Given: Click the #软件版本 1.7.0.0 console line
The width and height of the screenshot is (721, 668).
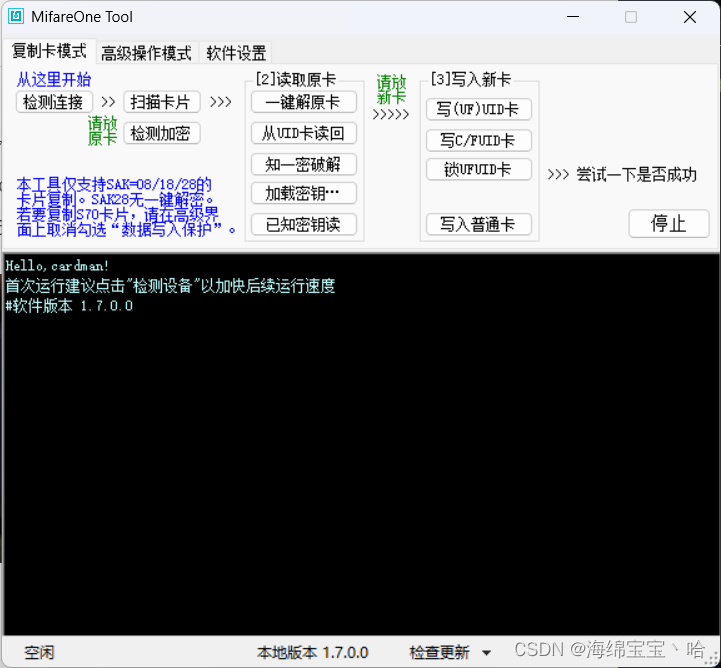Looking at the screenshot, I should pos(69,306).
